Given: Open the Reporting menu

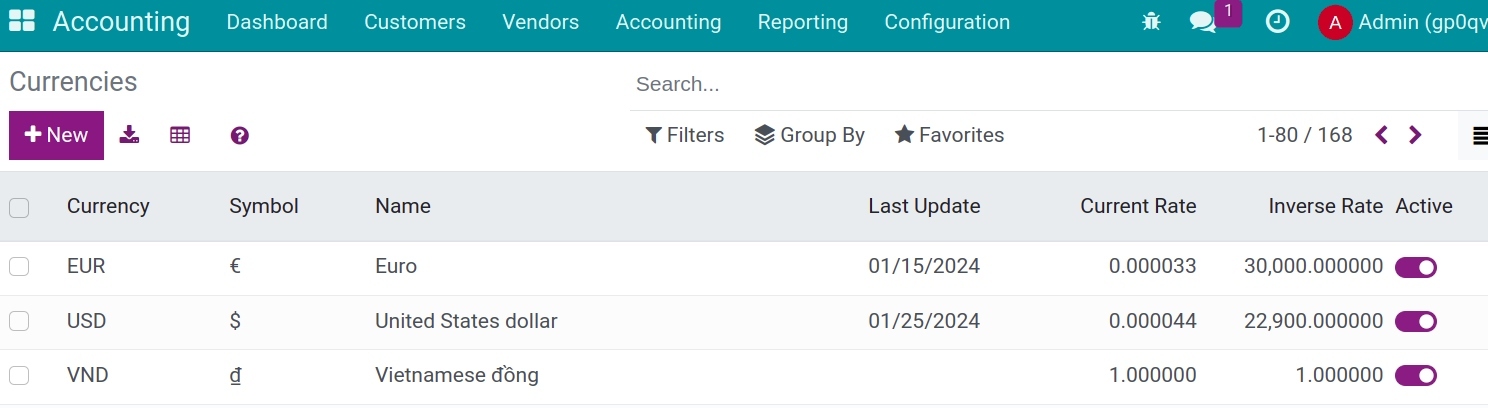Looking at the screenshot, I should [803, 22].
